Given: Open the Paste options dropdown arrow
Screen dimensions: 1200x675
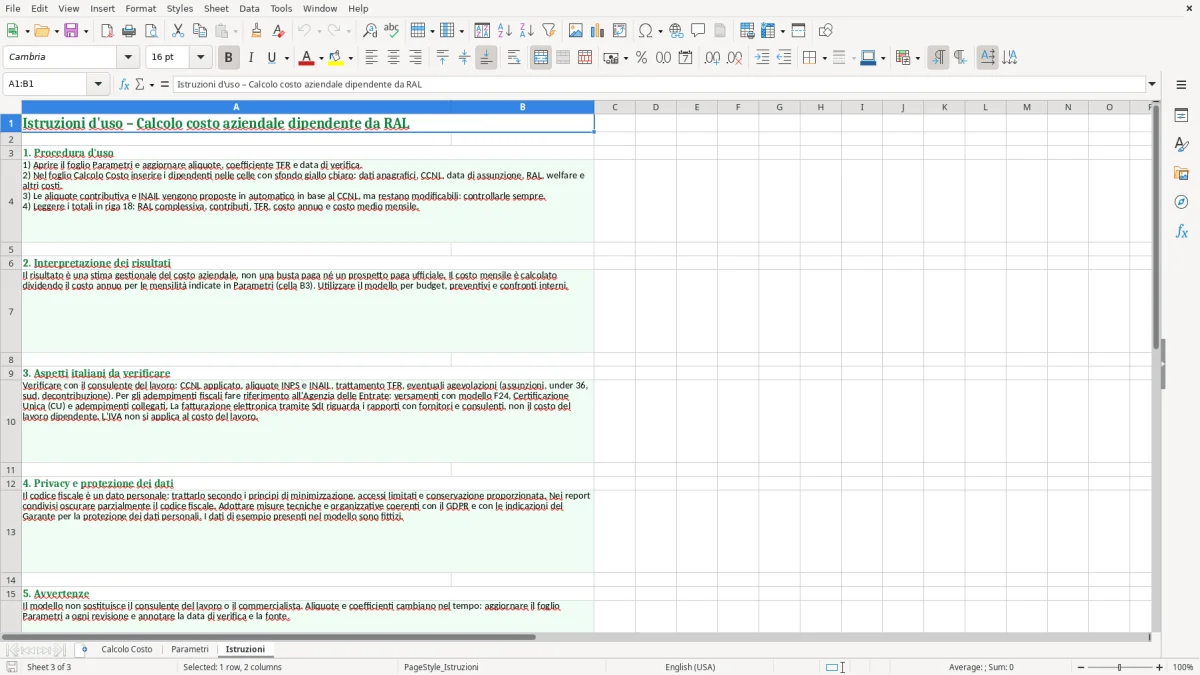Looking at the screenshot, I should tap(237, 31).
